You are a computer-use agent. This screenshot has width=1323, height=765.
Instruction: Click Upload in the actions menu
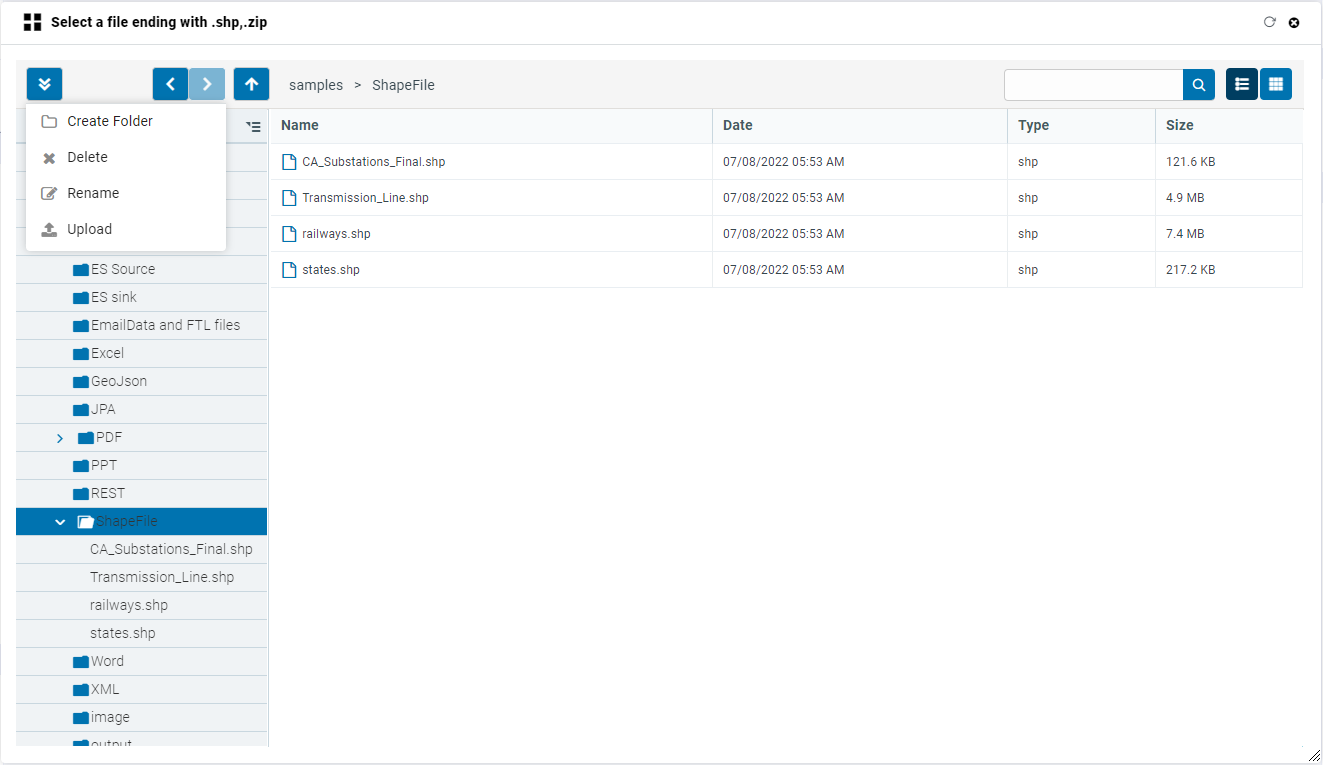89,229
